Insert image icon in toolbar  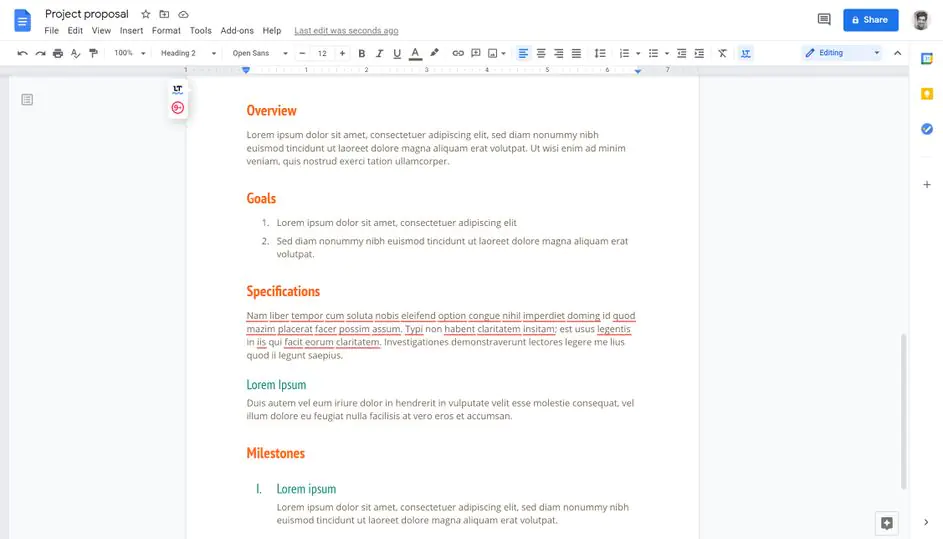[493, 54]
